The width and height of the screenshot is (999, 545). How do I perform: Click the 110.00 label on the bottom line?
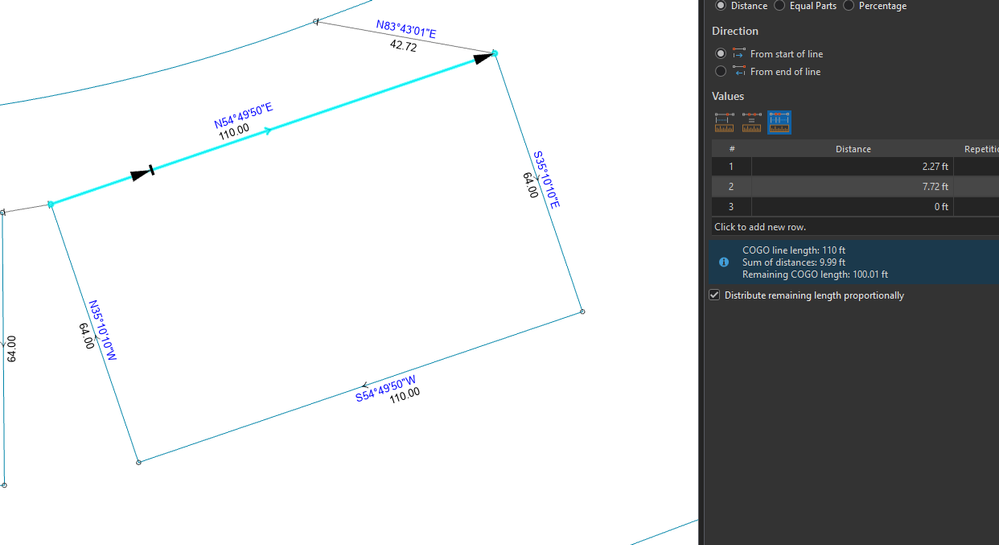coord(405,395)
